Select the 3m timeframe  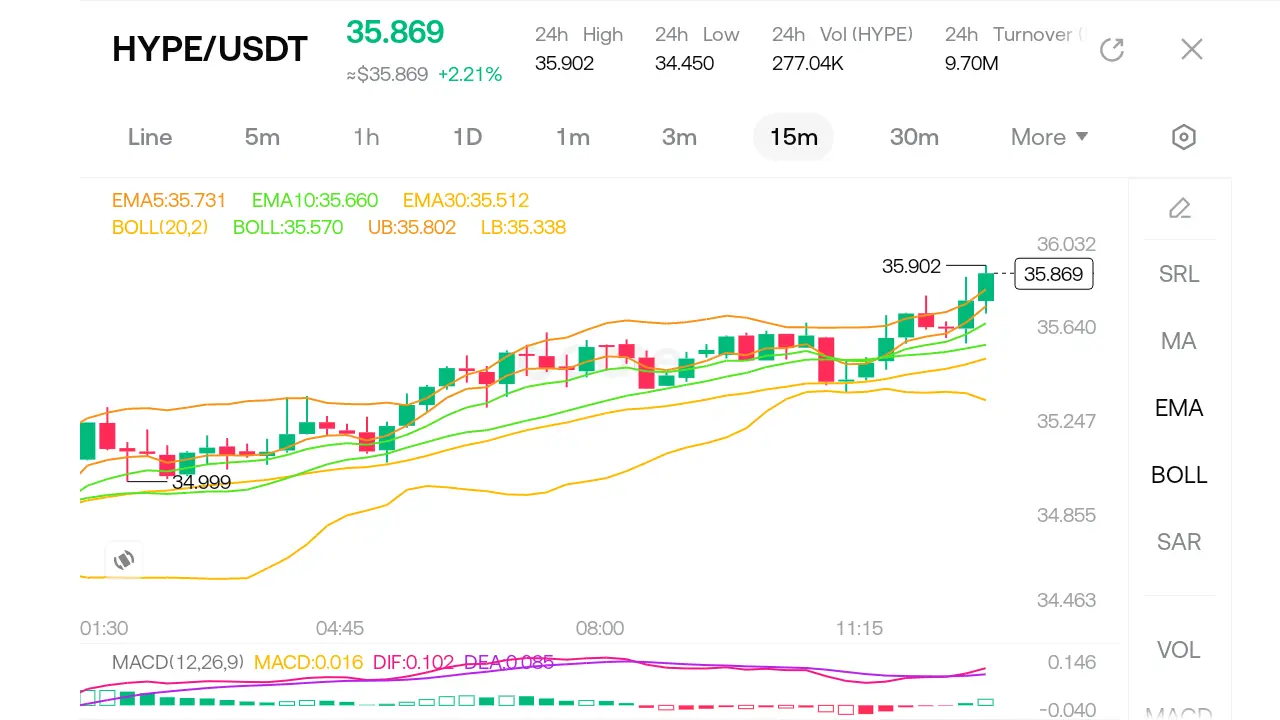tap(679, 137)
